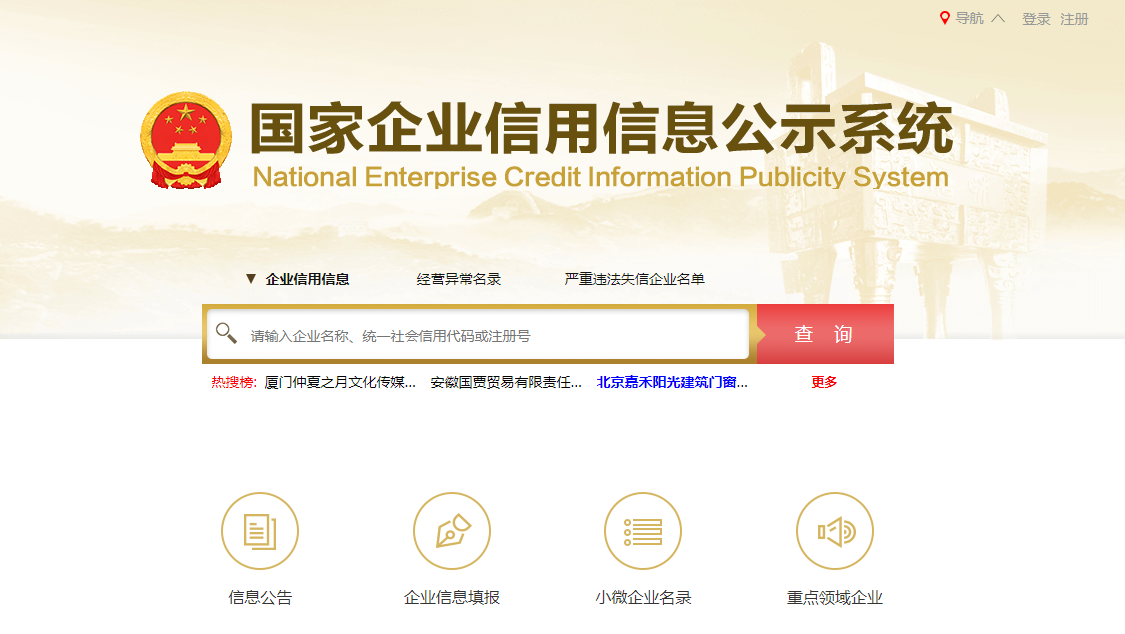
Task: Click the magnifying glass search icon
Action: (227, 334)
